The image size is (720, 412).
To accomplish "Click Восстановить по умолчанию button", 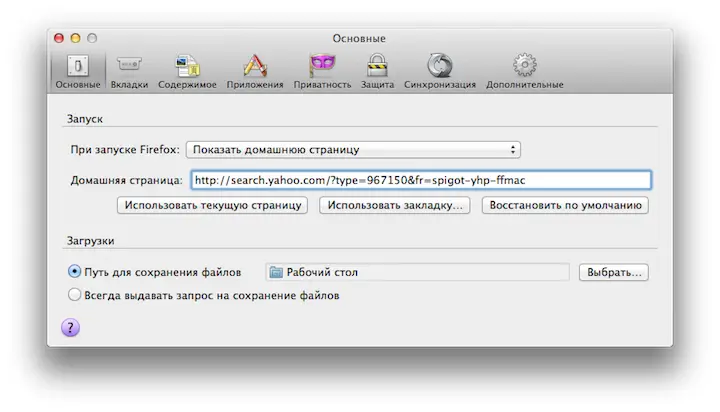I will 565,205.
